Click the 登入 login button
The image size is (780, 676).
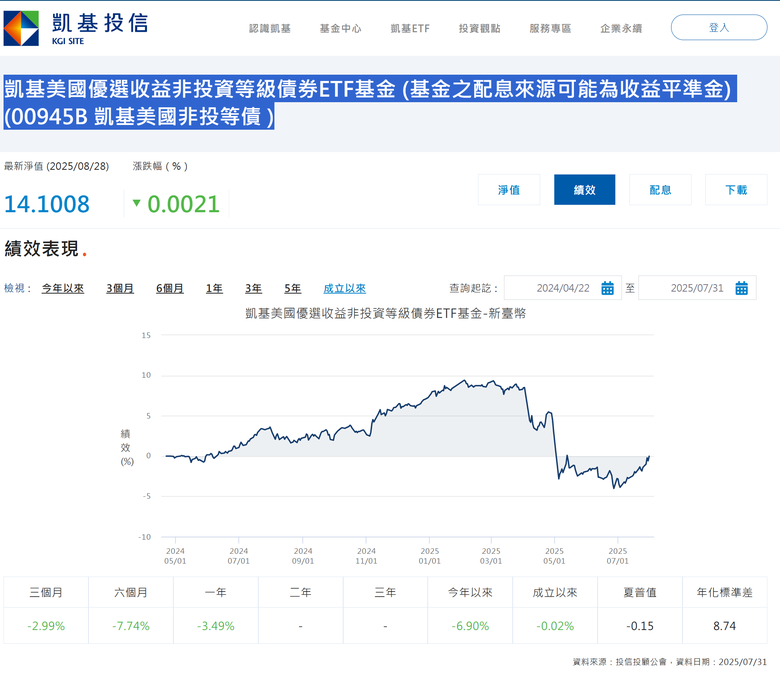coord(719,27)
